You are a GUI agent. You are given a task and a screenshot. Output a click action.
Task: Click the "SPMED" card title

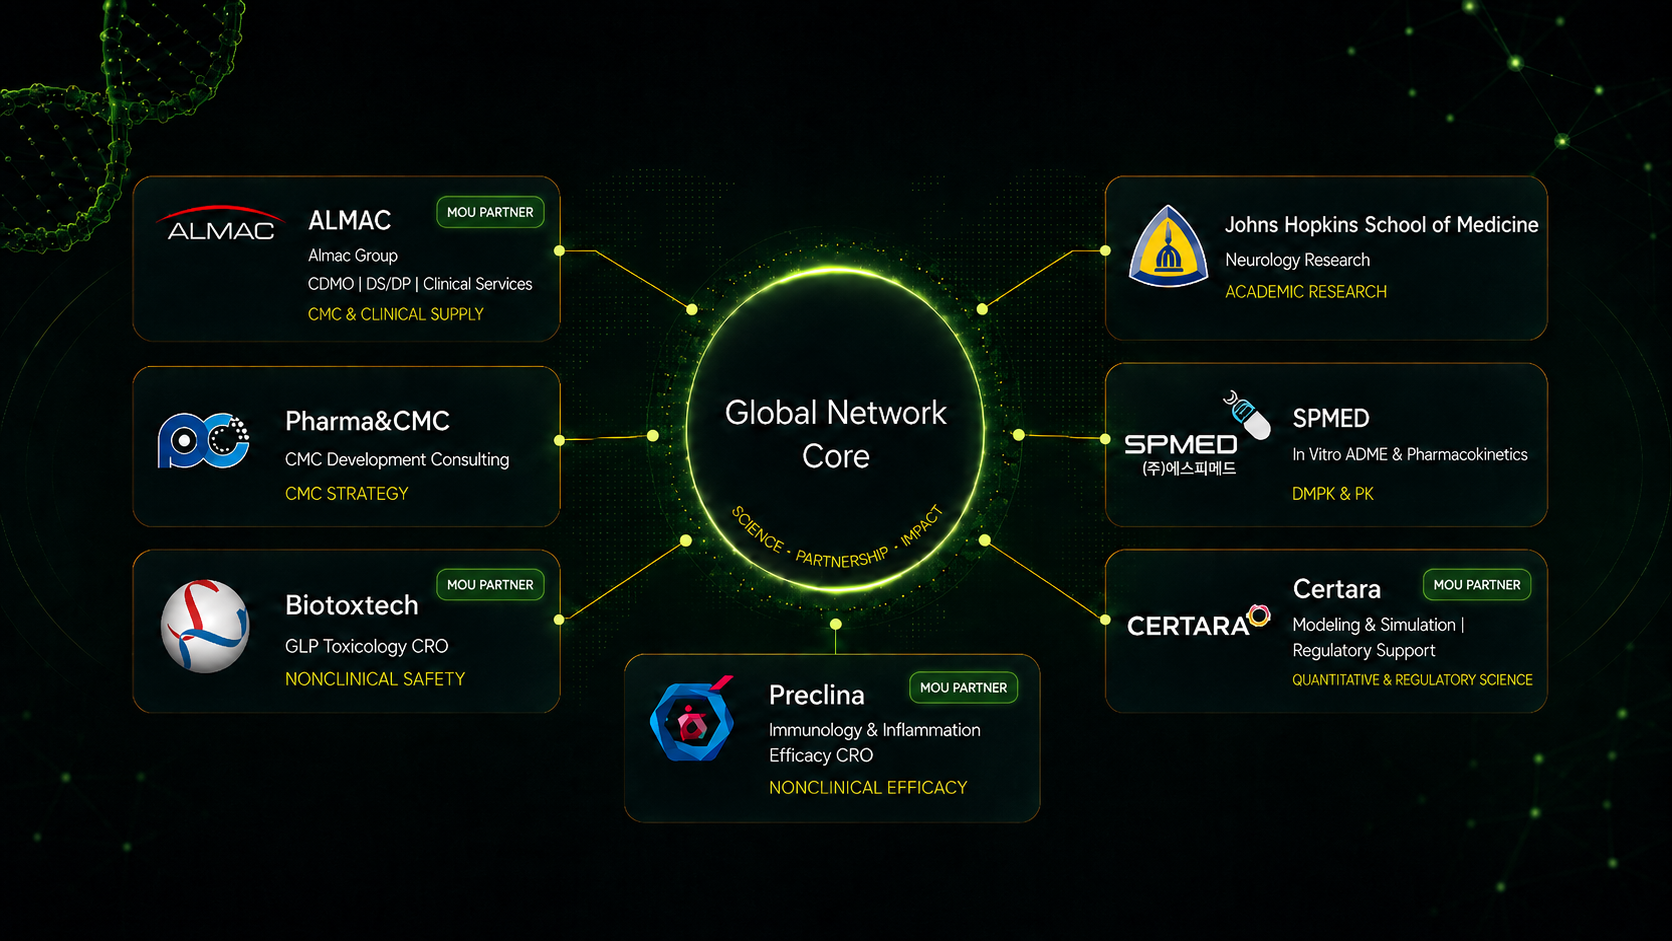1331,418
